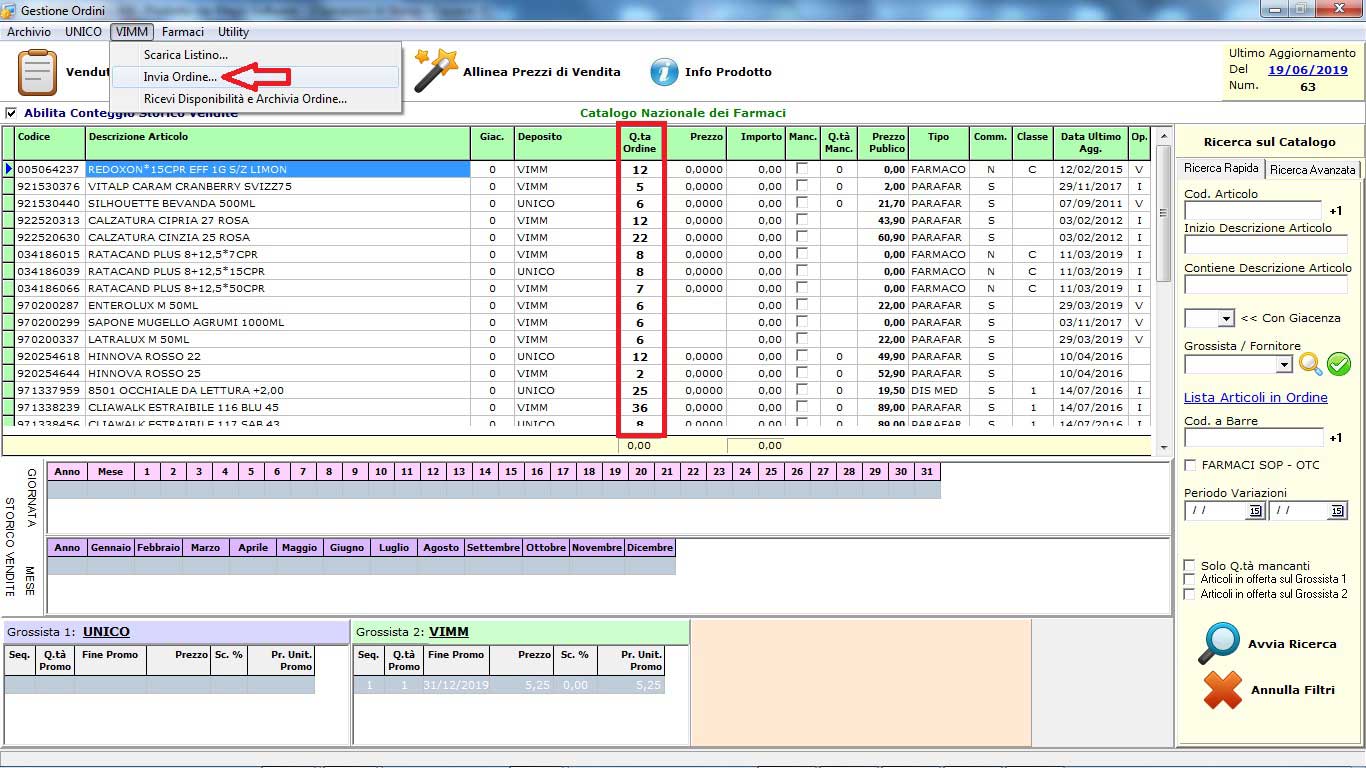Click the Data Ultimo Agg. column header

1090,142
